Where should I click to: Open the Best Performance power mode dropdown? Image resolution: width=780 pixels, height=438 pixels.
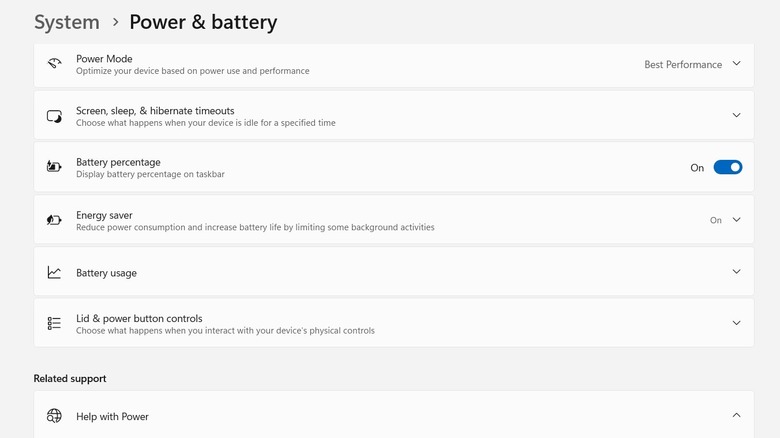pyautogui.click(x=692, y=64)
